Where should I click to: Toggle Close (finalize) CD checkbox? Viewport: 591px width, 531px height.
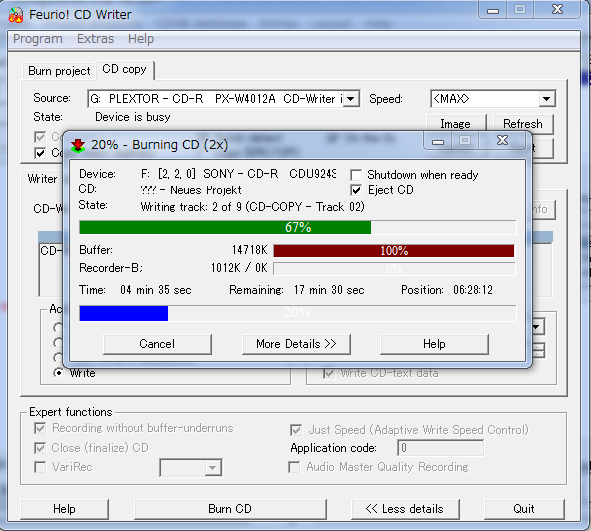(40, 448)
